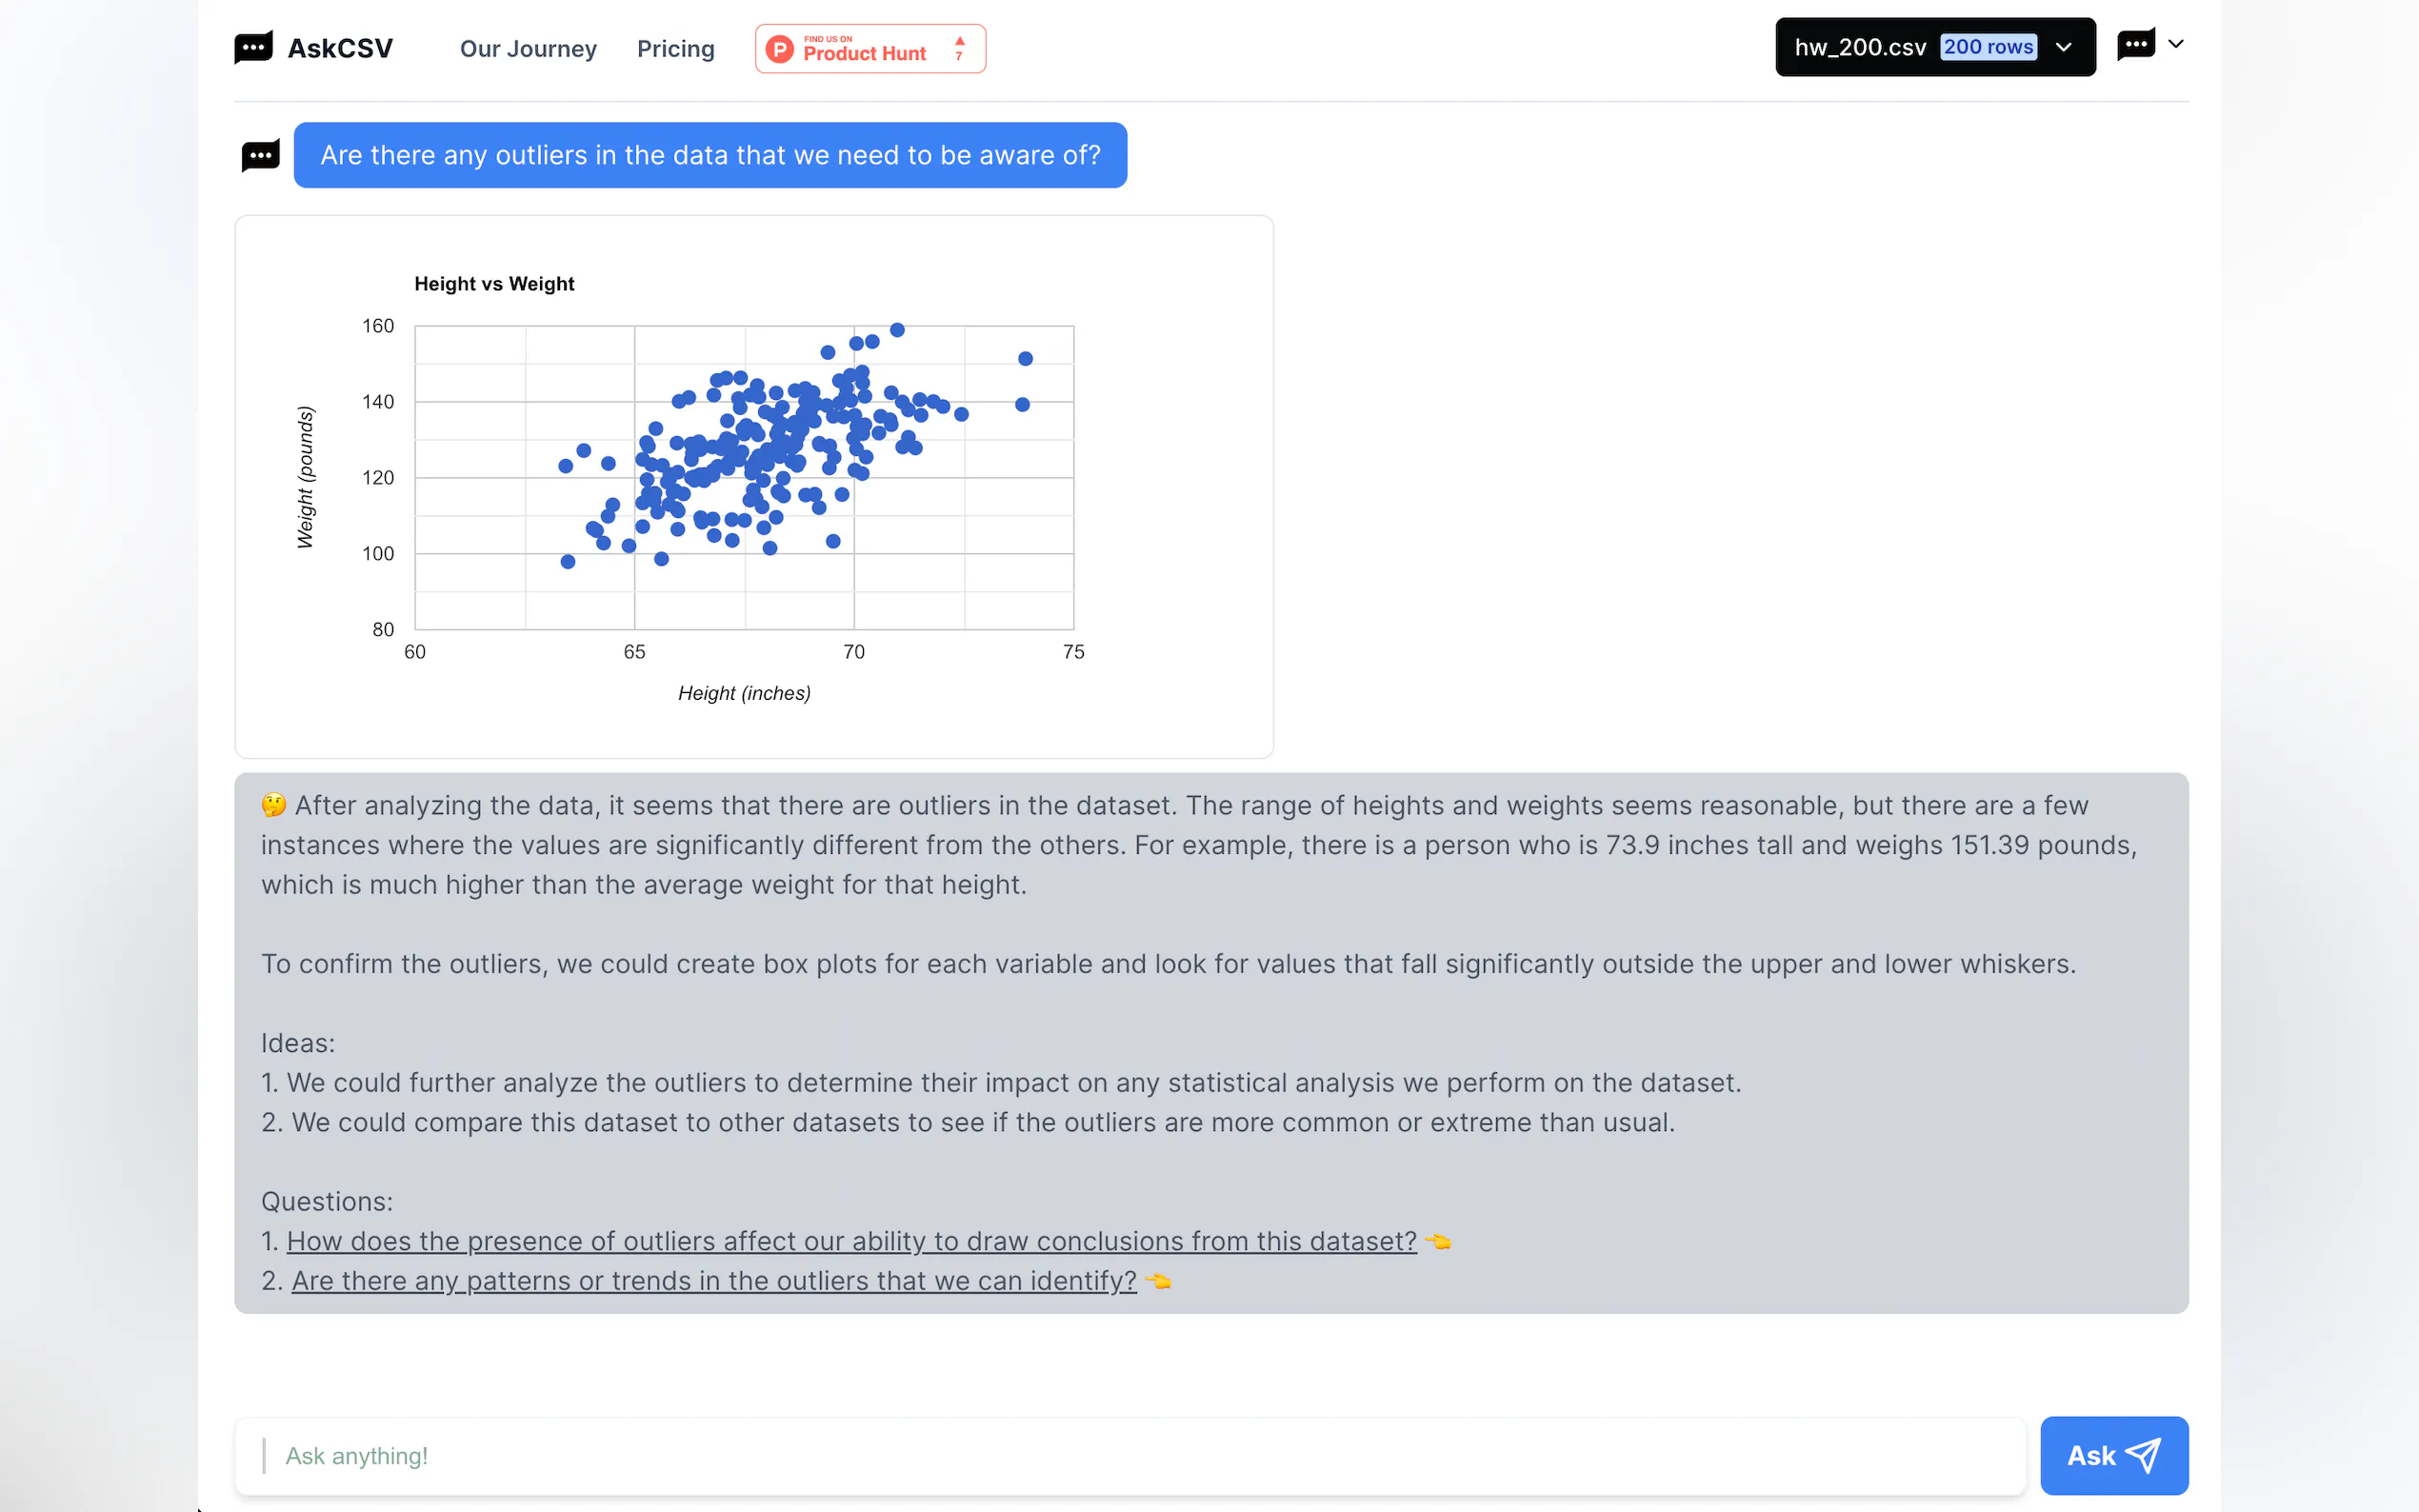Click the chat bubble account icon at top right

tap(2136, 45)
